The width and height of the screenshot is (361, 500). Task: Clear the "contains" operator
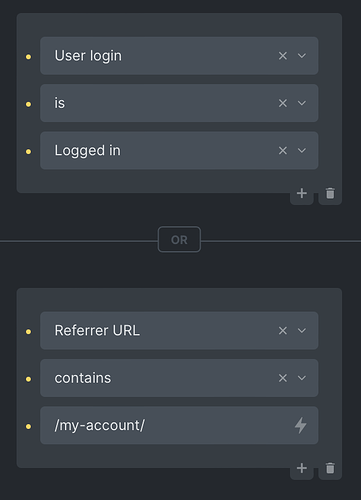(x=283, y=378)
